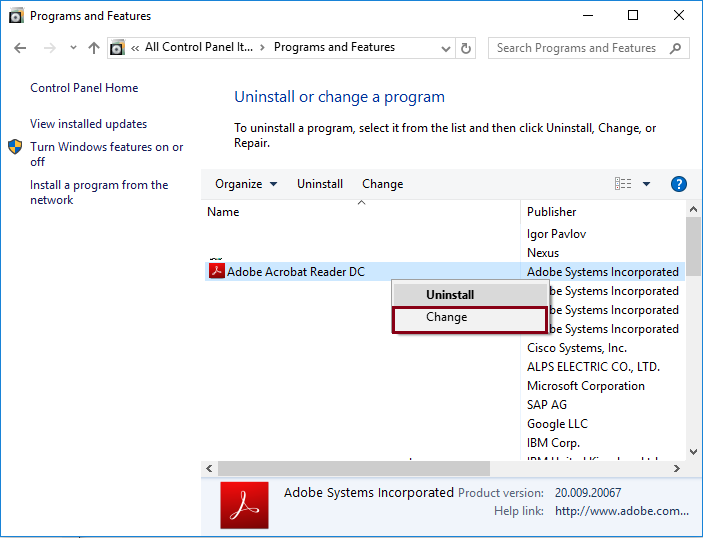Click the vertical scrollbar up arrow
Image resolution: width=703 pixels, height=538 pixels.
point(693,209)
